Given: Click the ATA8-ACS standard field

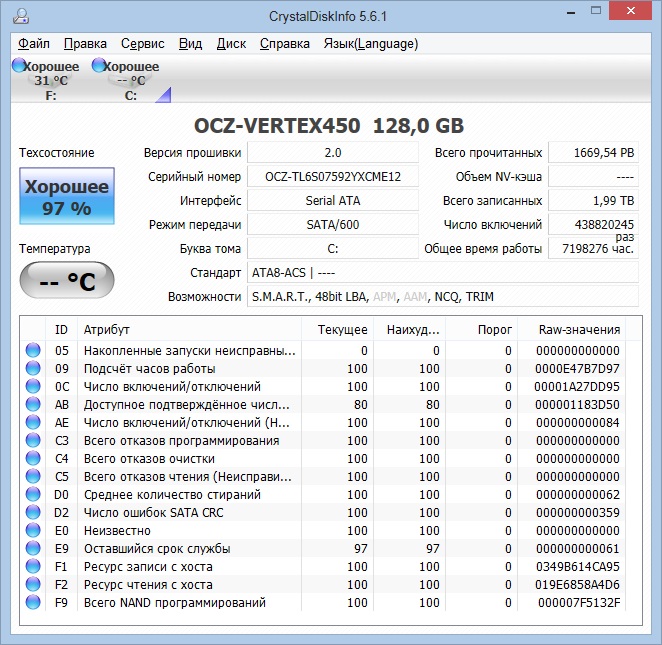Looking at the screenshot, I should point(442,273).
